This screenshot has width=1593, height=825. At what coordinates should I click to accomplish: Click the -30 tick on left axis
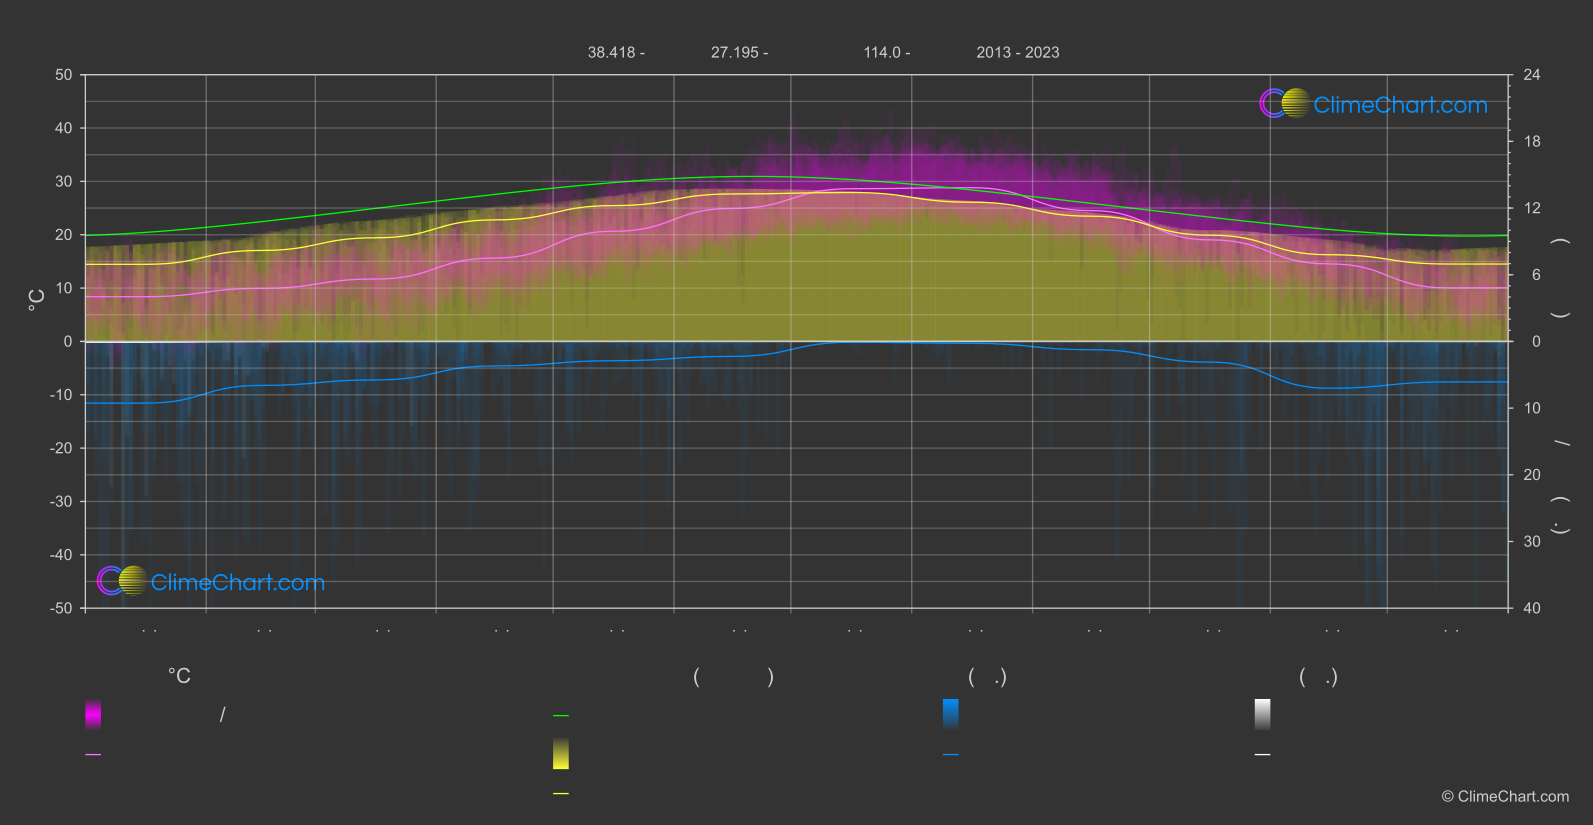[x=61, y=501]
